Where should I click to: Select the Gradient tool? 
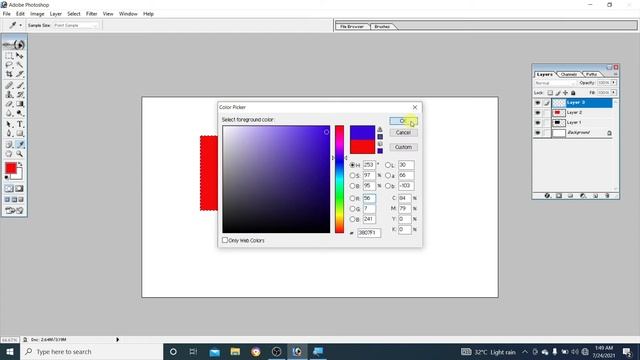20,104
